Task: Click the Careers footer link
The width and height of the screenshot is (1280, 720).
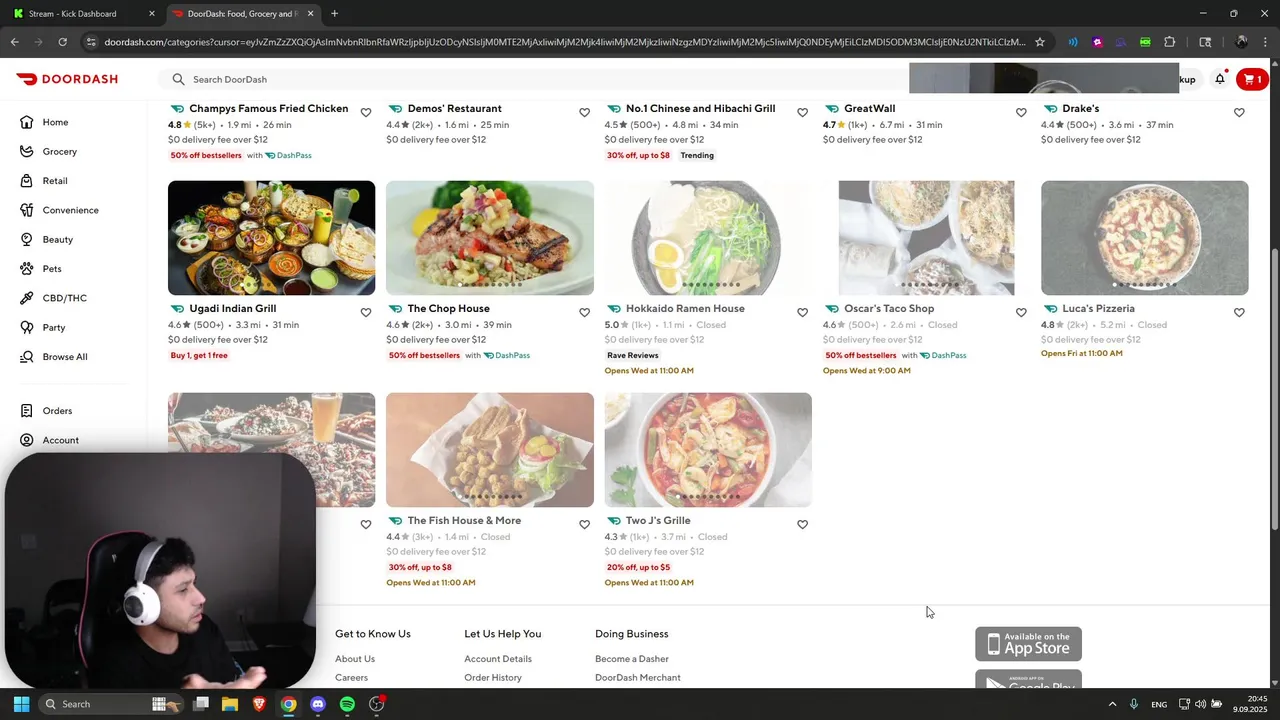Action: (351, 678)
